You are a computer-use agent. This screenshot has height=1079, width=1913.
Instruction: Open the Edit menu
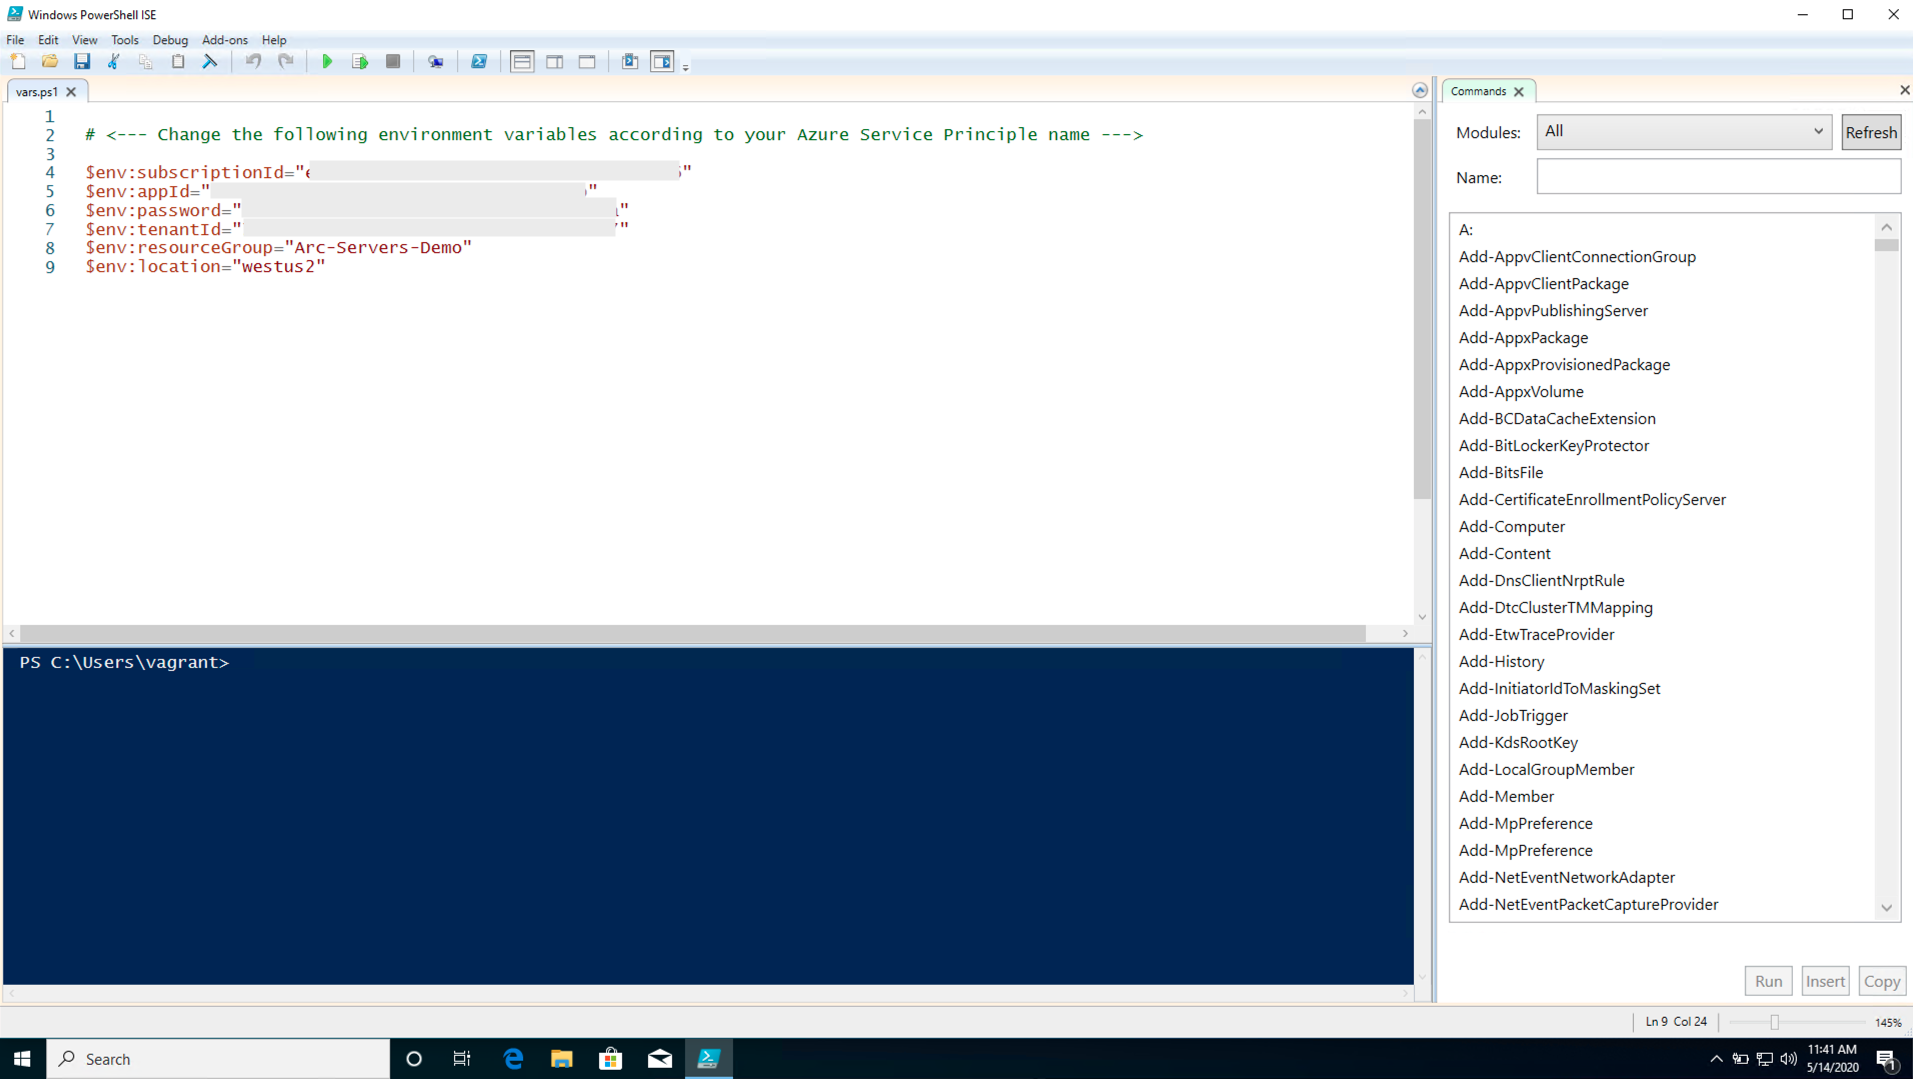pos(48,40)
